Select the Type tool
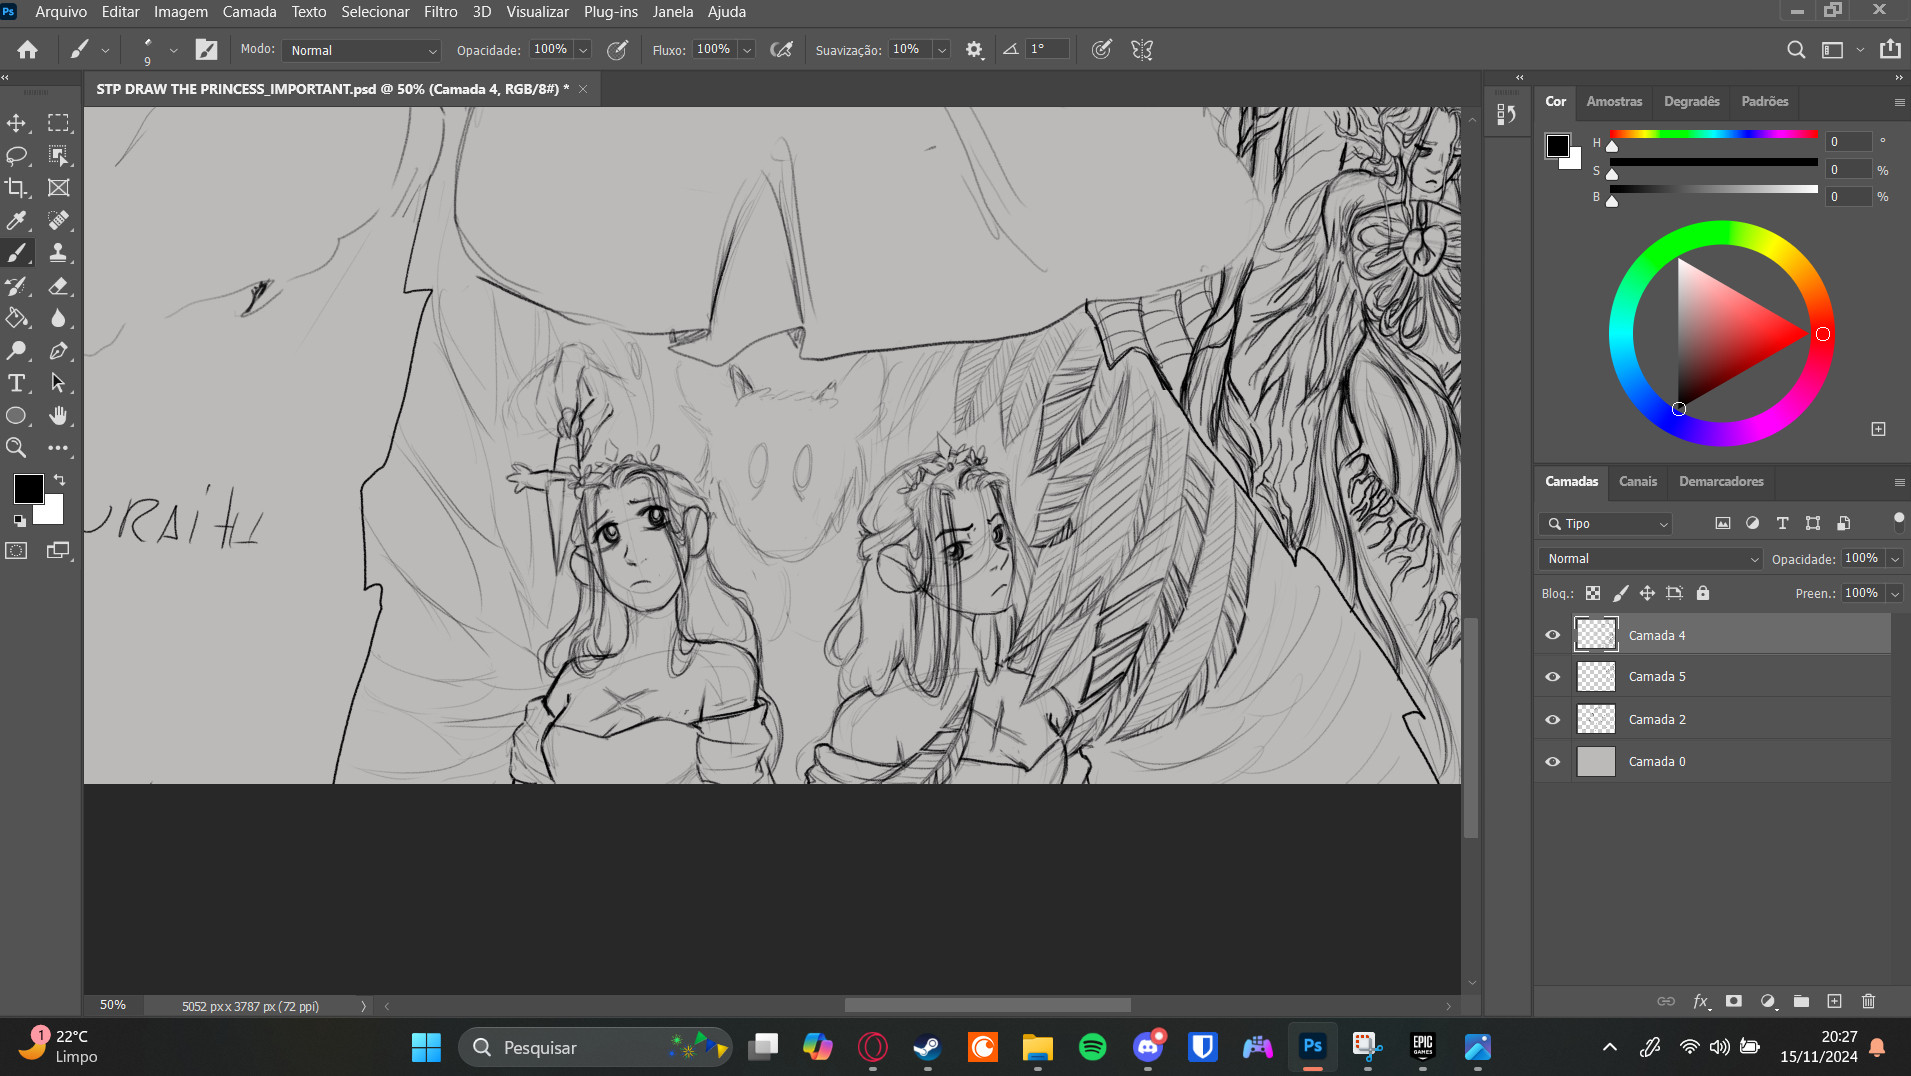This screenshot has width=1911, height=1076. [17, 383]
